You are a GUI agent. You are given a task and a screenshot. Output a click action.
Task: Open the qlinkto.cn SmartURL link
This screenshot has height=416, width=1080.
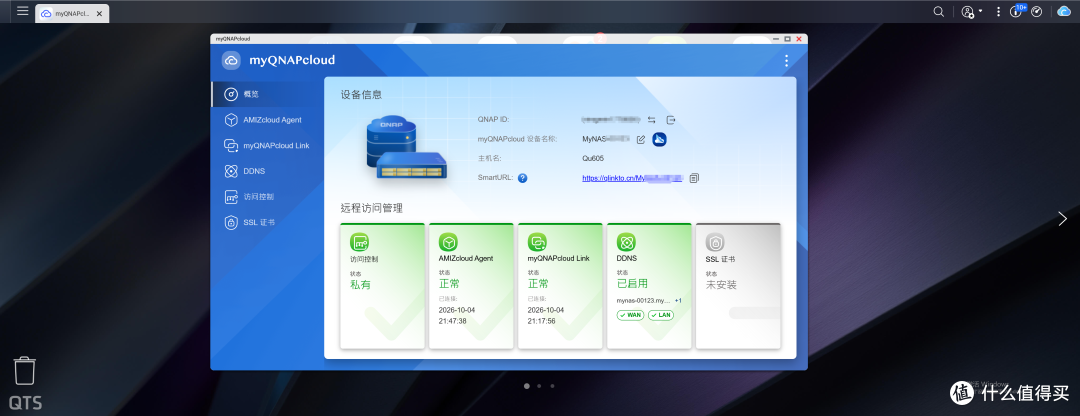632,178
